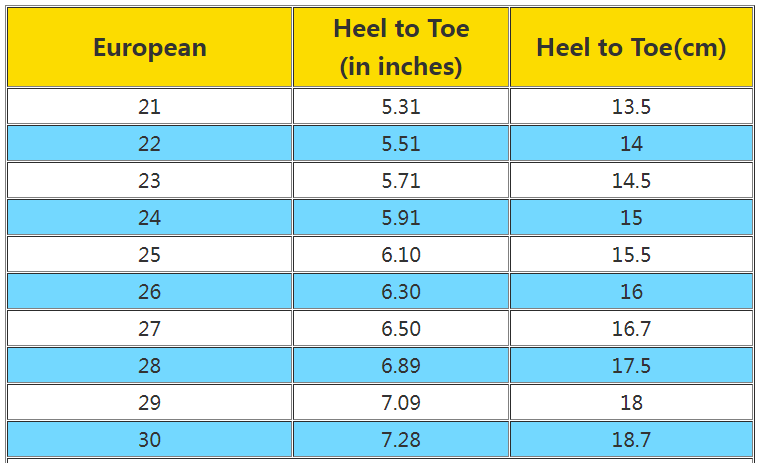
Task: Click the 14 cm cell
Action: (631, 143)
